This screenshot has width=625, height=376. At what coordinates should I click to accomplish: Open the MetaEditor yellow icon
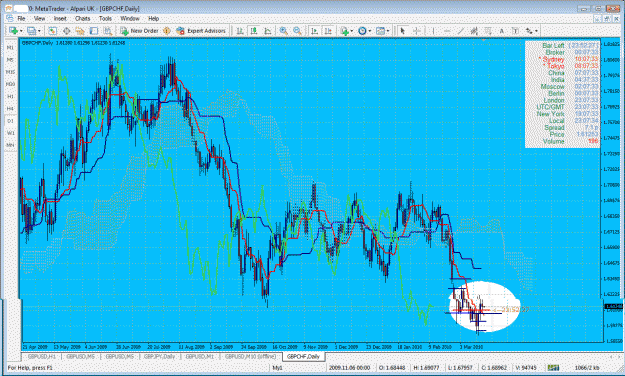(167, 31)
